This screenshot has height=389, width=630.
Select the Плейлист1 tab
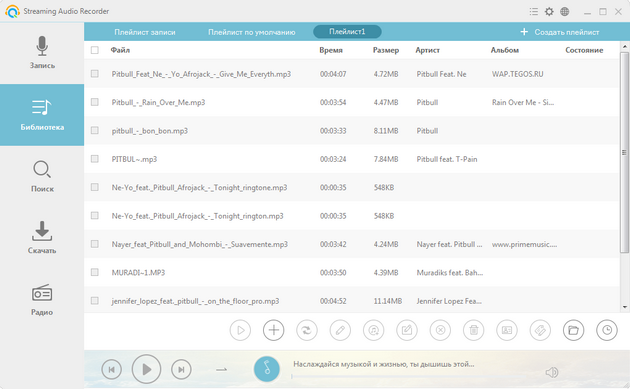coord(347,32)
